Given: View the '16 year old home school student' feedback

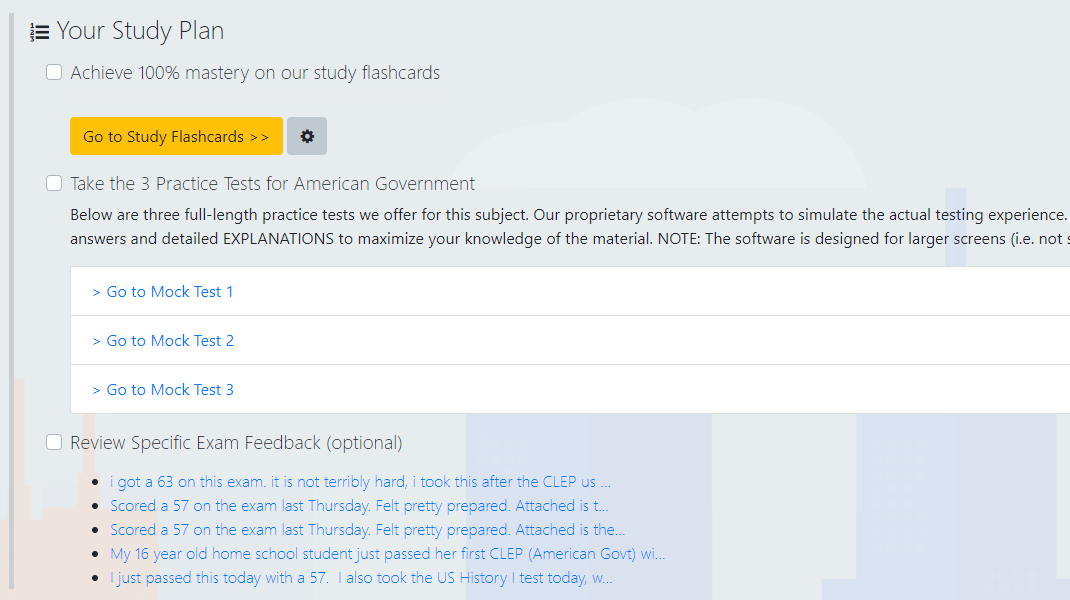Looking at the screenshot, I should pos(387,554).
